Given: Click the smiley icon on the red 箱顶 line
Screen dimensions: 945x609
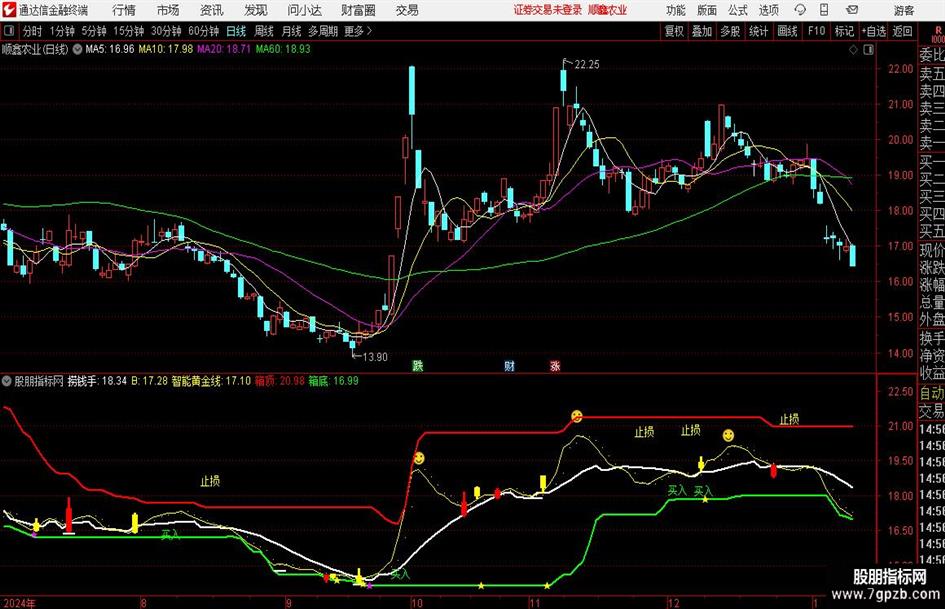Looking at the screenshot, I should point(577,416).
